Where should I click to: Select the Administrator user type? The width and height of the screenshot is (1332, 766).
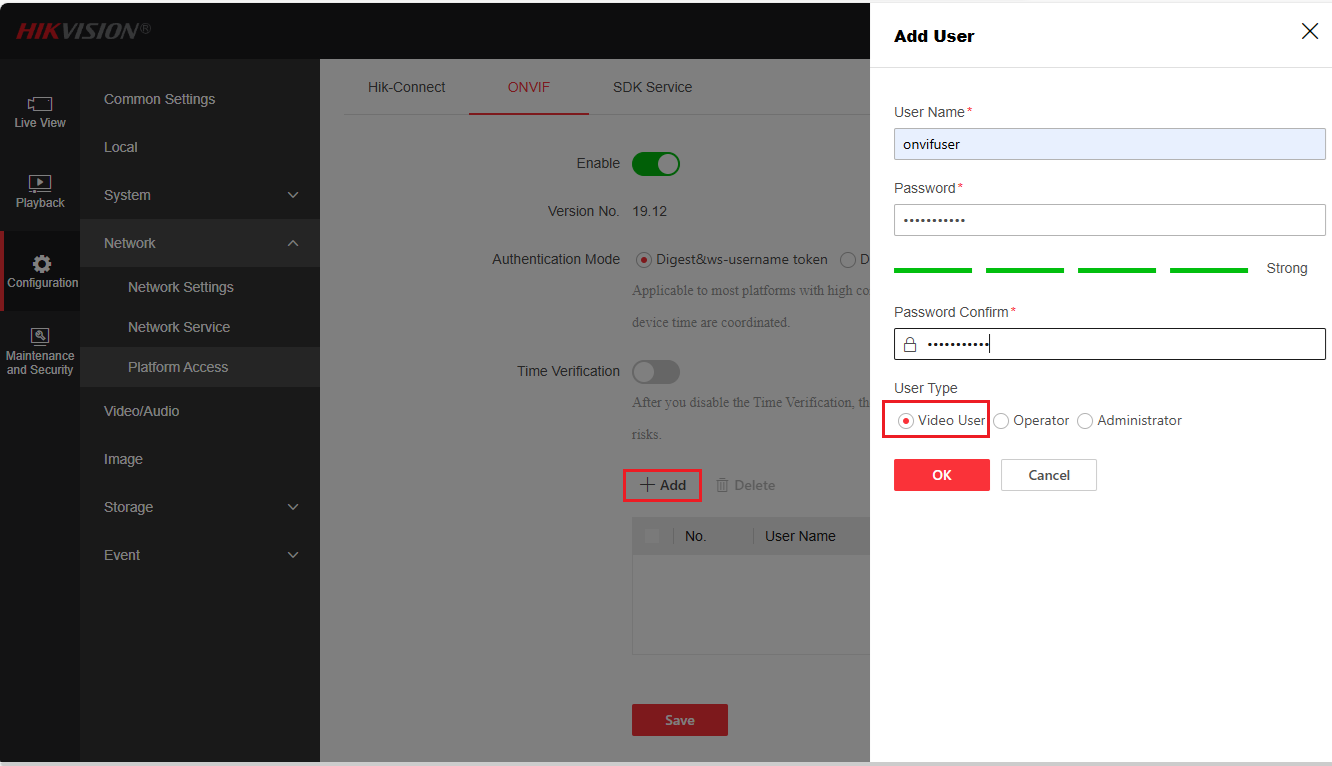pyautogui.click(x=1086, y=421)
